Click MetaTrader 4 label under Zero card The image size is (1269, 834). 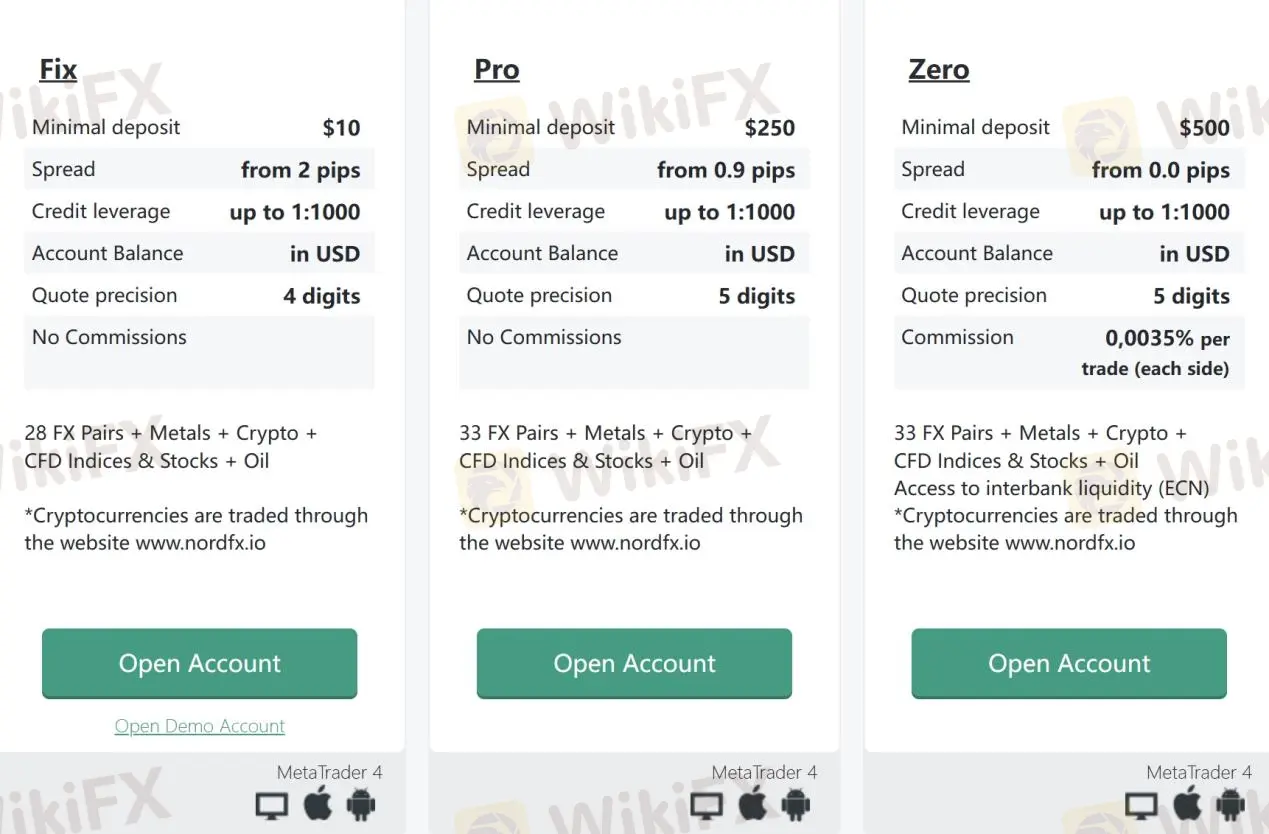pos(1199,772)
